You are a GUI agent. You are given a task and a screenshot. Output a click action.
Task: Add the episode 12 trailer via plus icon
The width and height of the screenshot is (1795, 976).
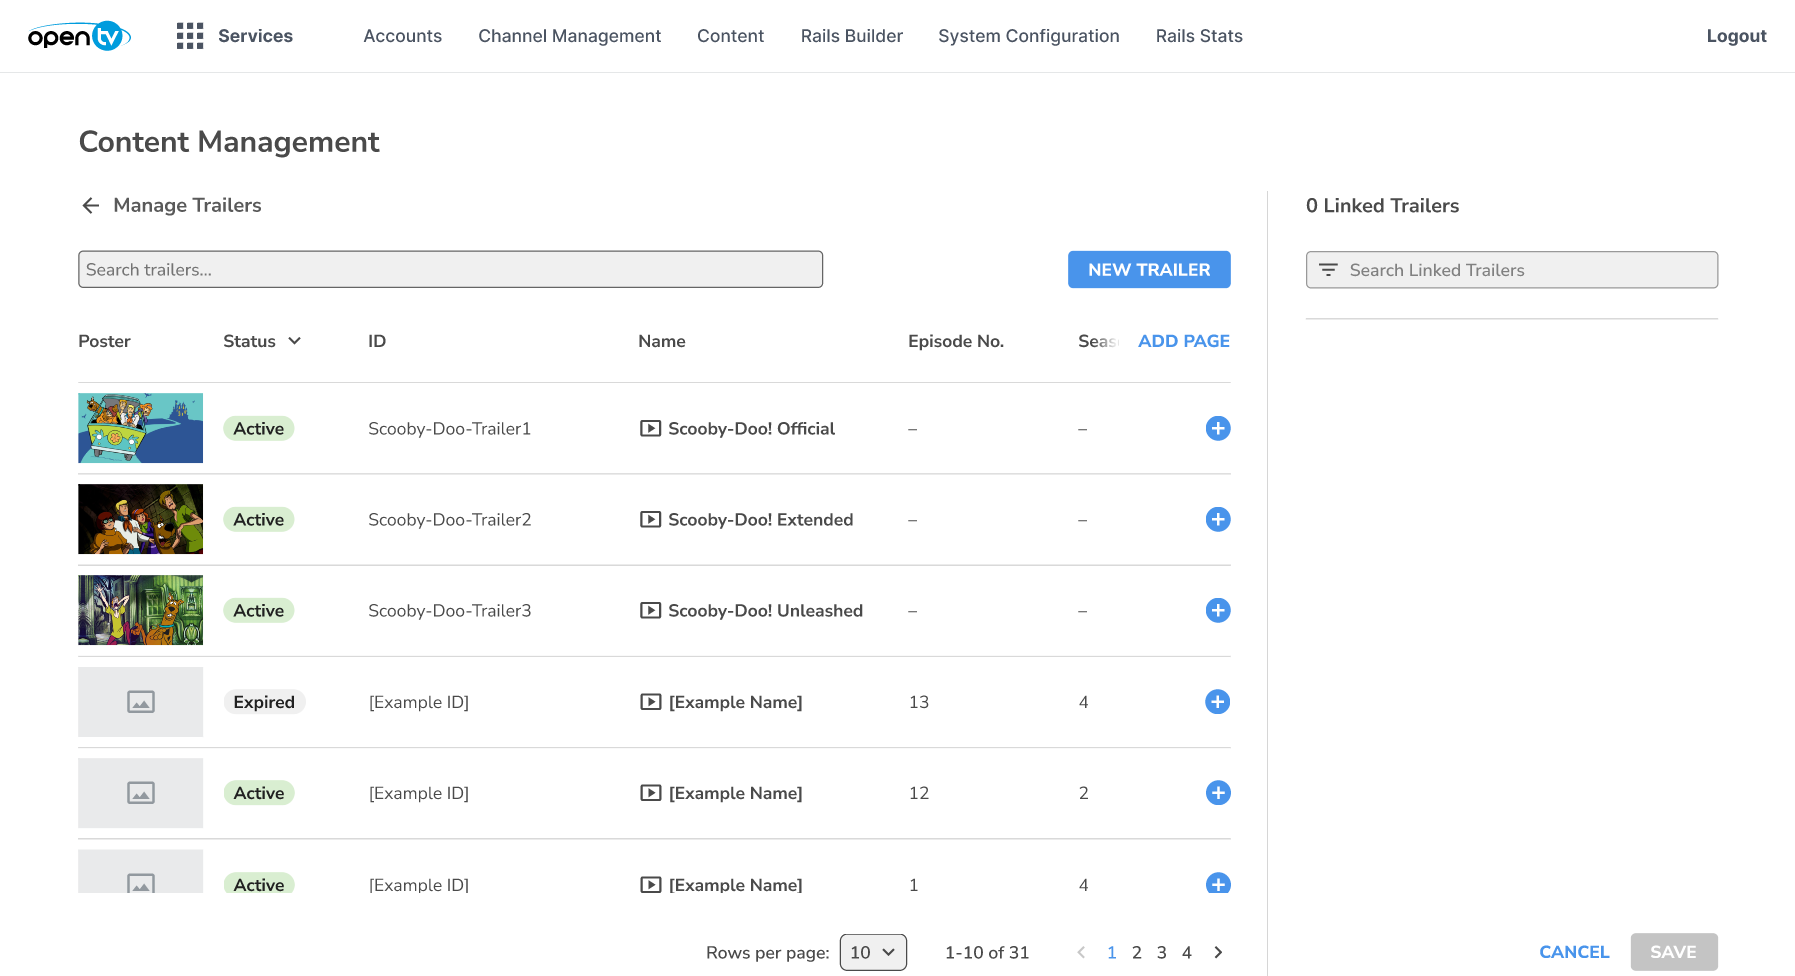point(1218,793)
